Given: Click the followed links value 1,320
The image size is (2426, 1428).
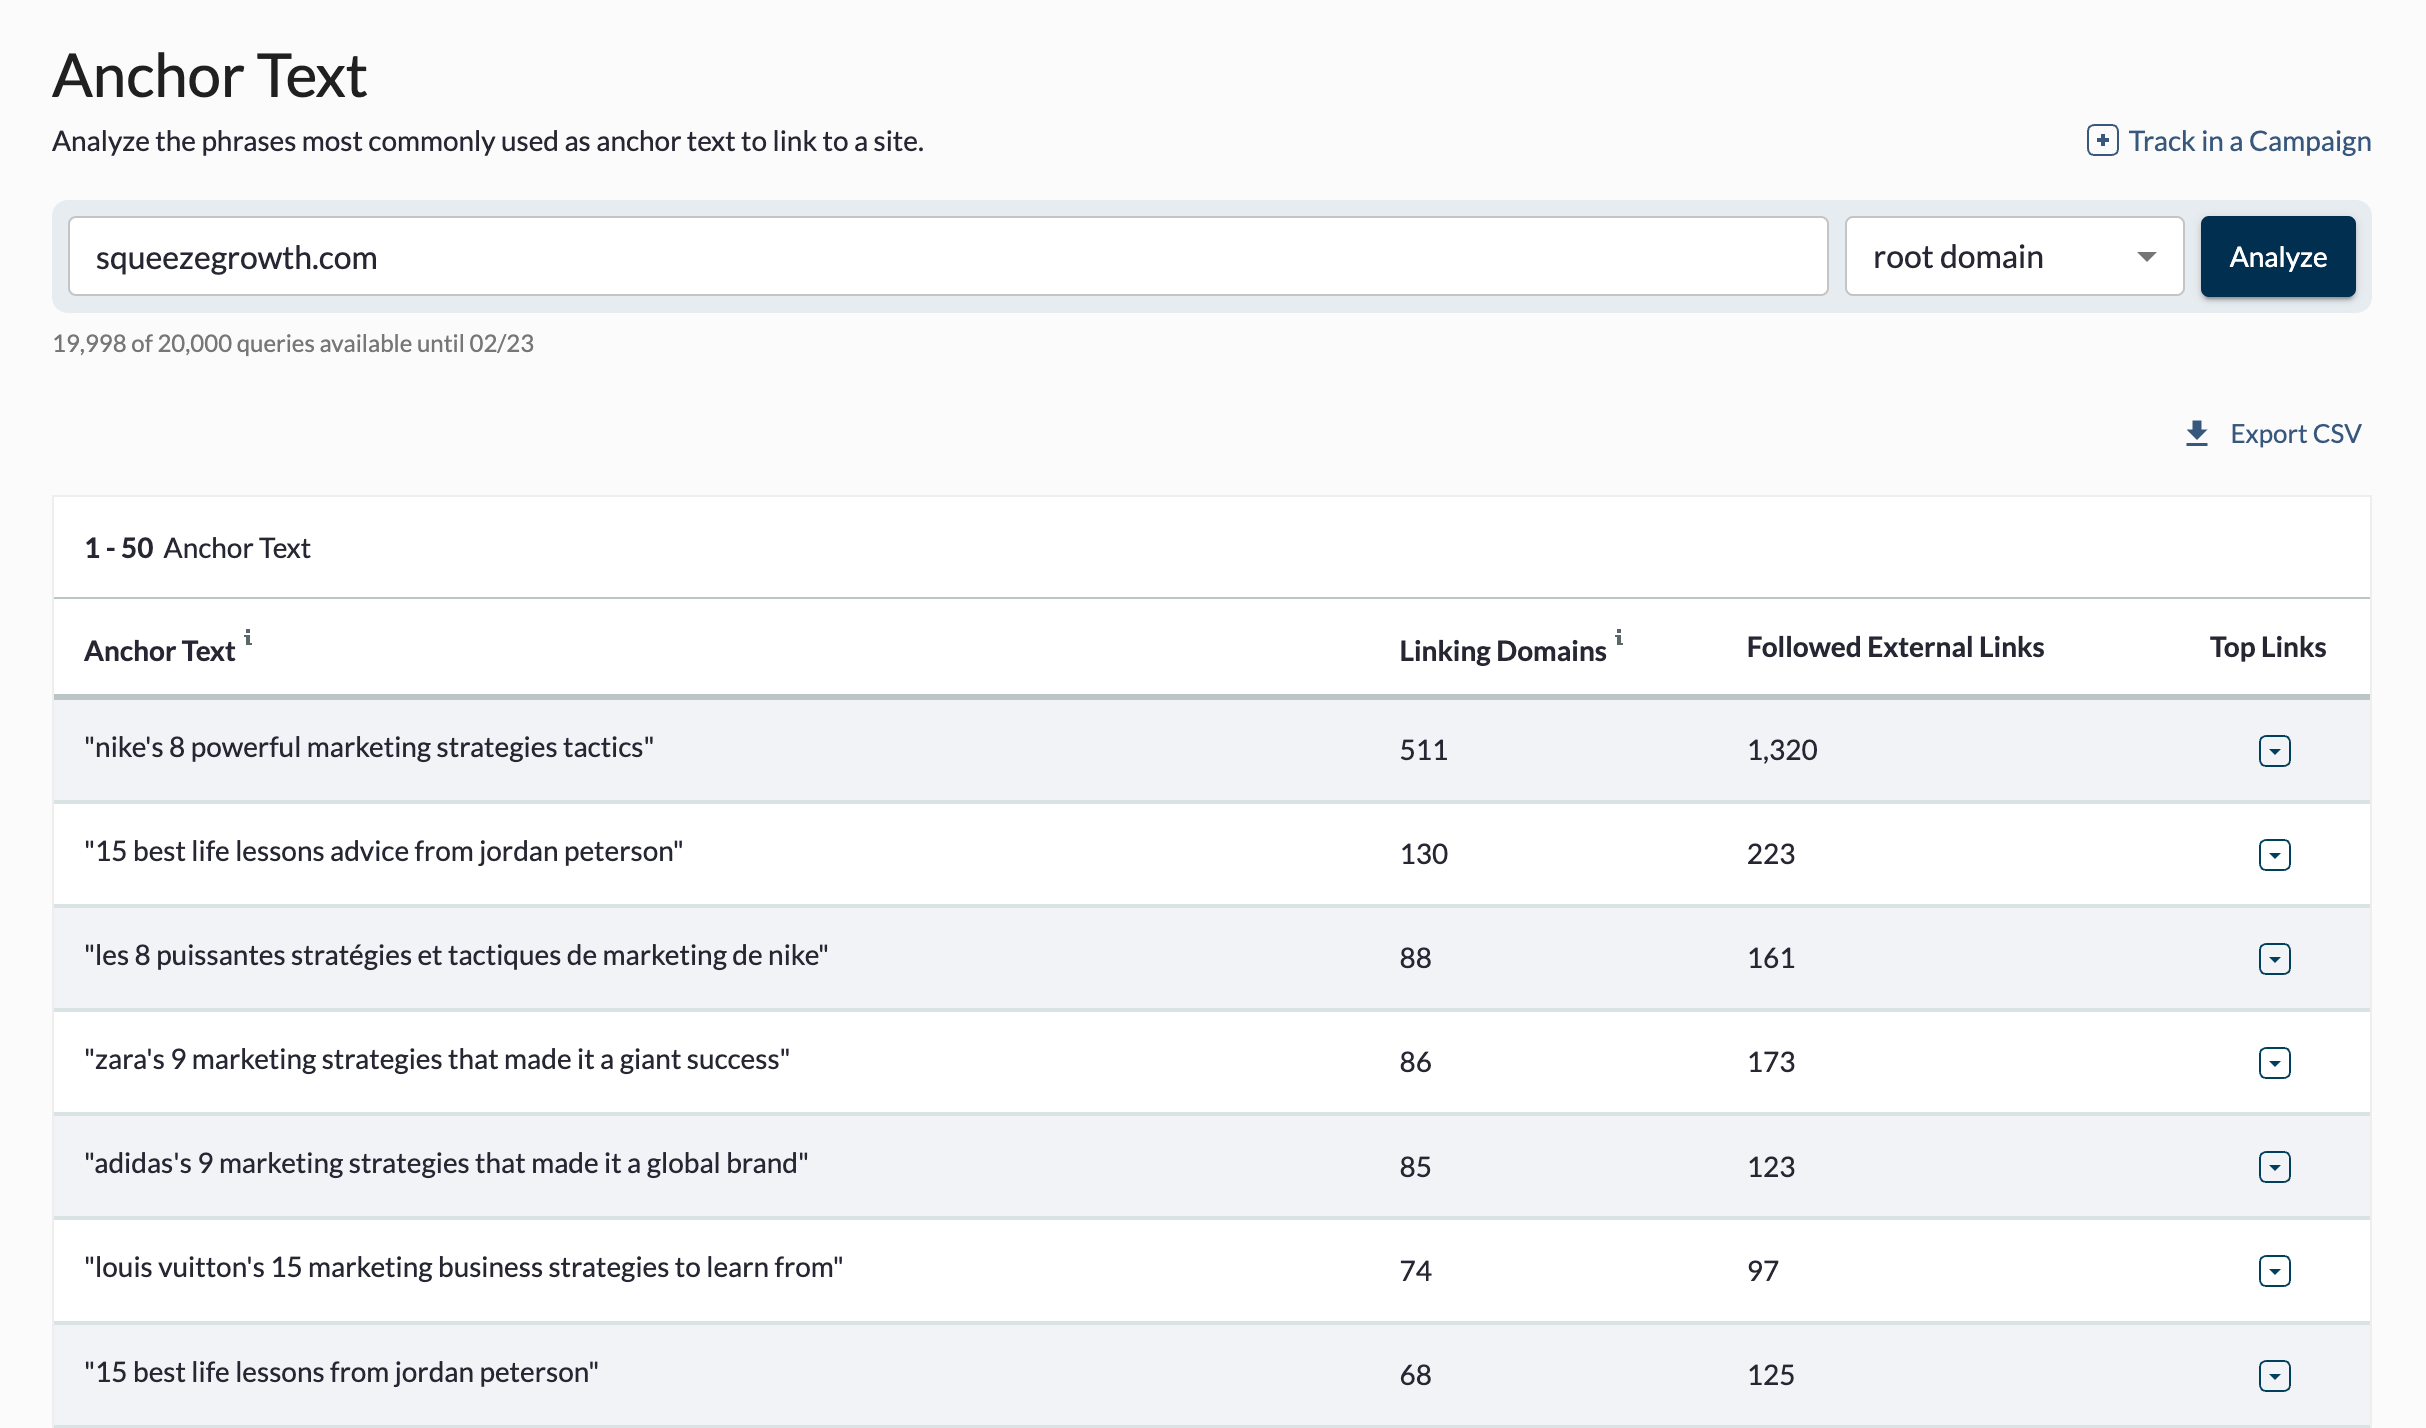Looking at the screenshot, I should (x=1782, y=750).
